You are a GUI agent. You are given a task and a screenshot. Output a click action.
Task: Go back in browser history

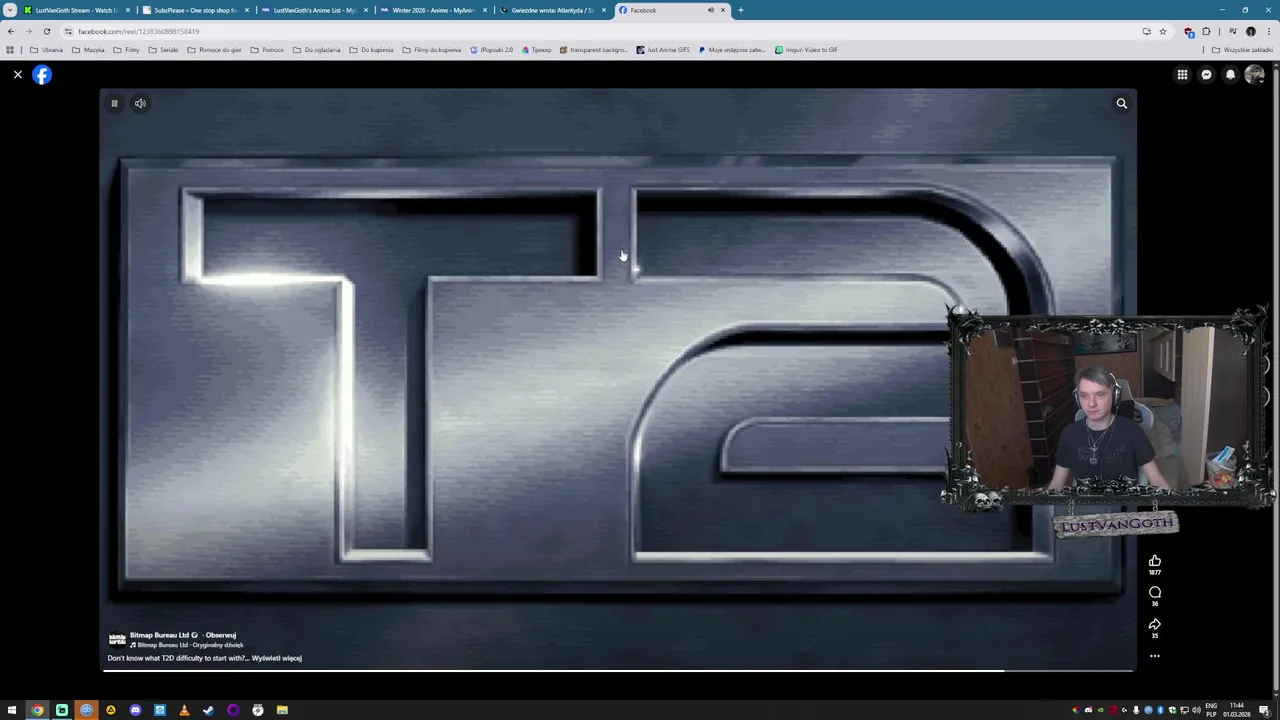pyautogui.click(x=11, y=31)
